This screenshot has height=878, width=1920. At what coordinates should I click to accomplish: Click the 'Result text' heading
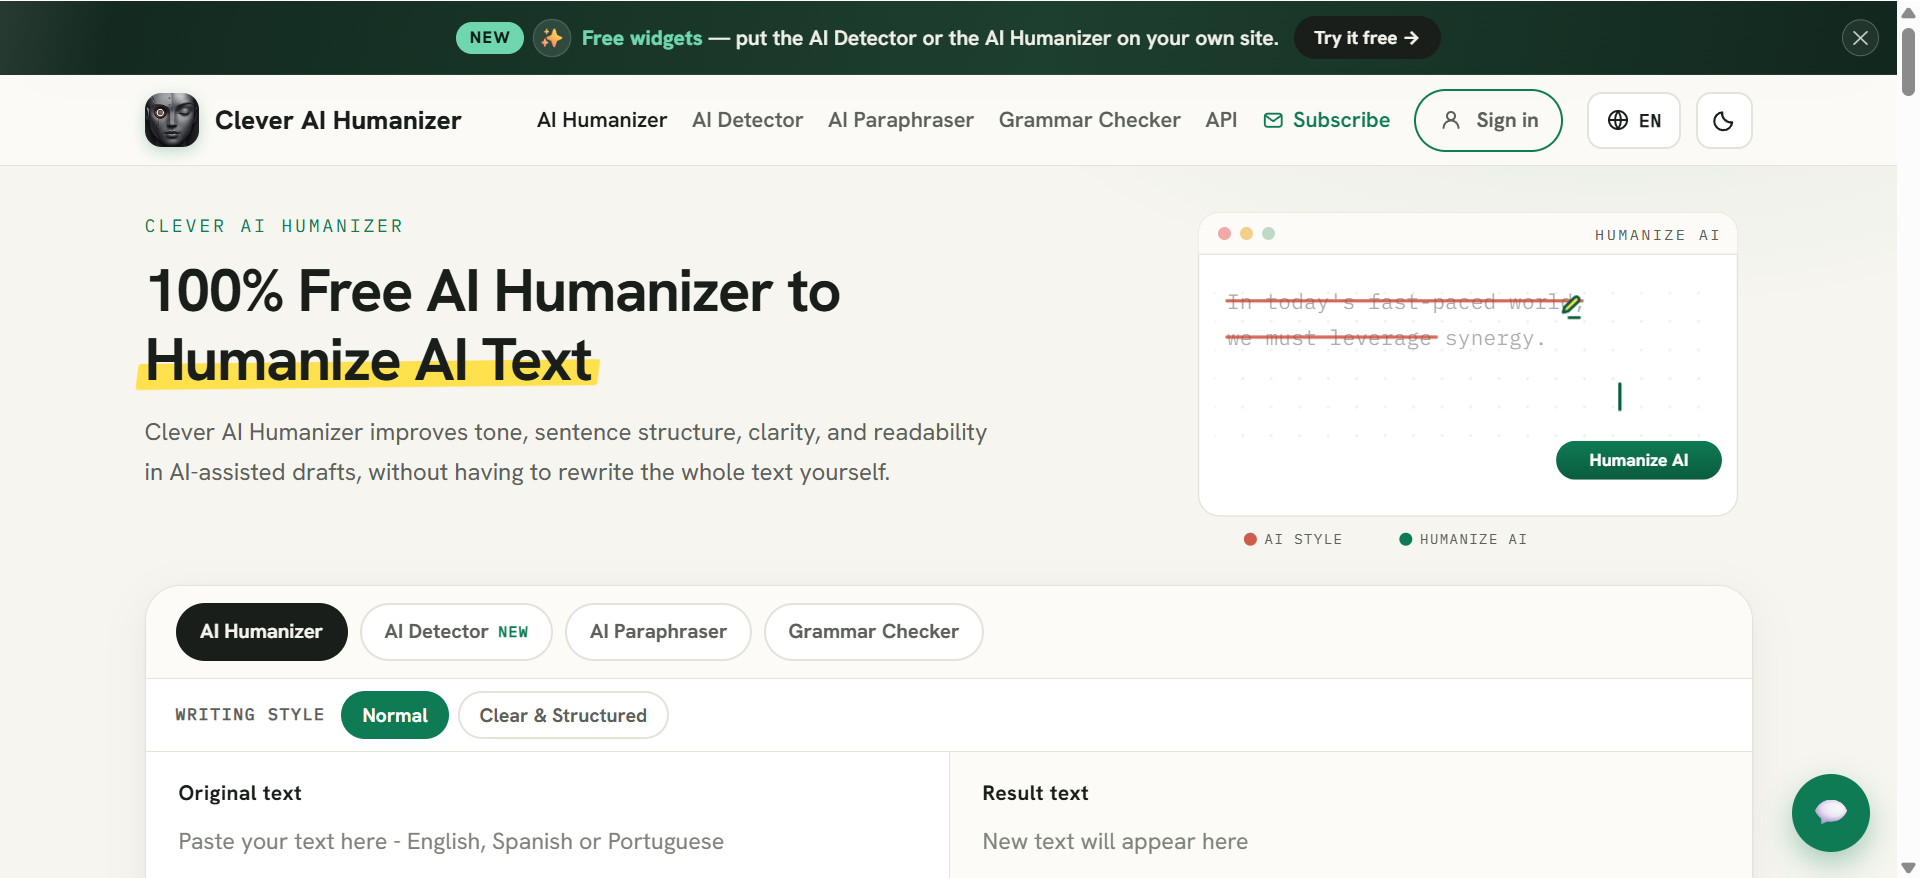1035,793
